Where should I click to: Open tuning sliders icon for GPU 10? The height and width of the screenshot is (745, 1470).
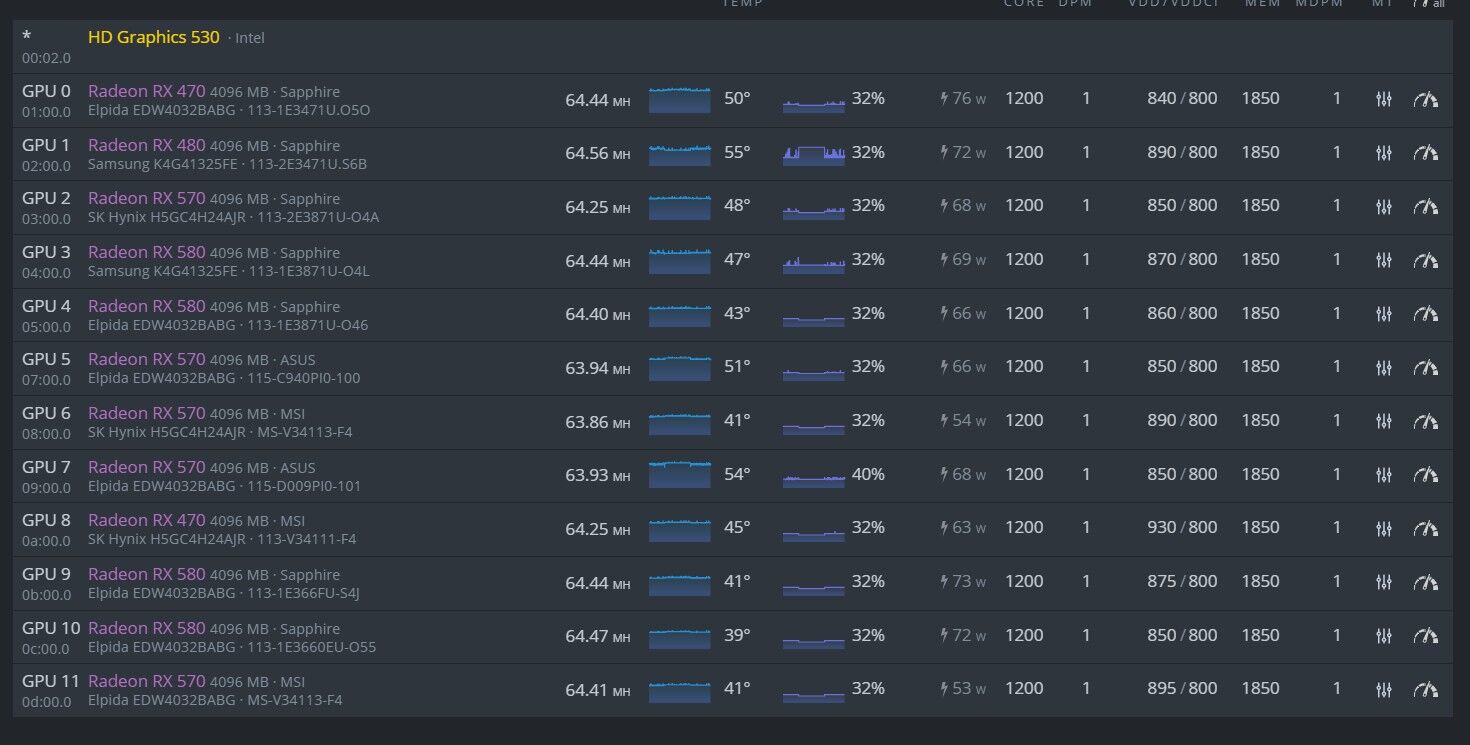tap(1384, 636)
